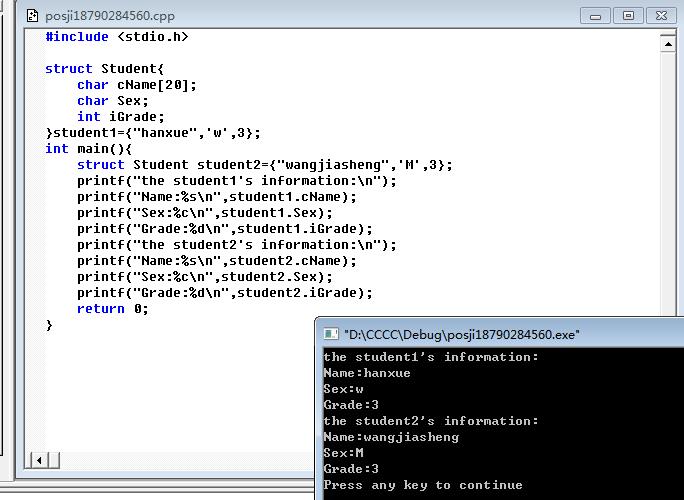
Task: Click the printf student1.cName line
Action: pos(217,197)
